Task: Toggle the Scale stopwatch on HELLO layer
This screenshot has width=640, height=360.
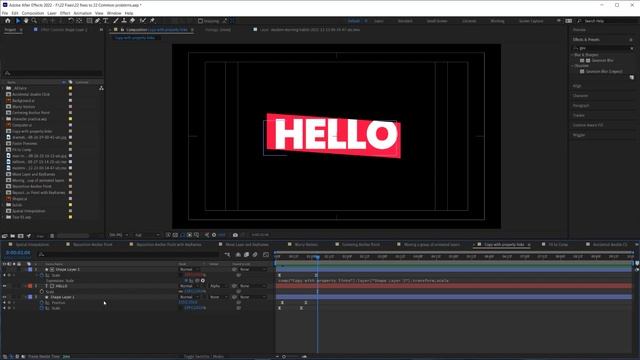Action: [42, 292]
